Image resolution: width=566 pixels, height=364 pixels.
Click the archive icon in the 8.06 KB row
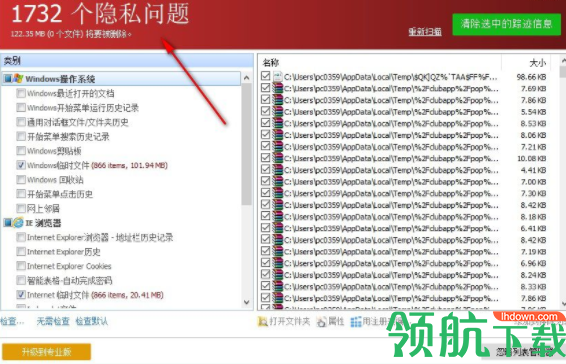click(277, 135)
